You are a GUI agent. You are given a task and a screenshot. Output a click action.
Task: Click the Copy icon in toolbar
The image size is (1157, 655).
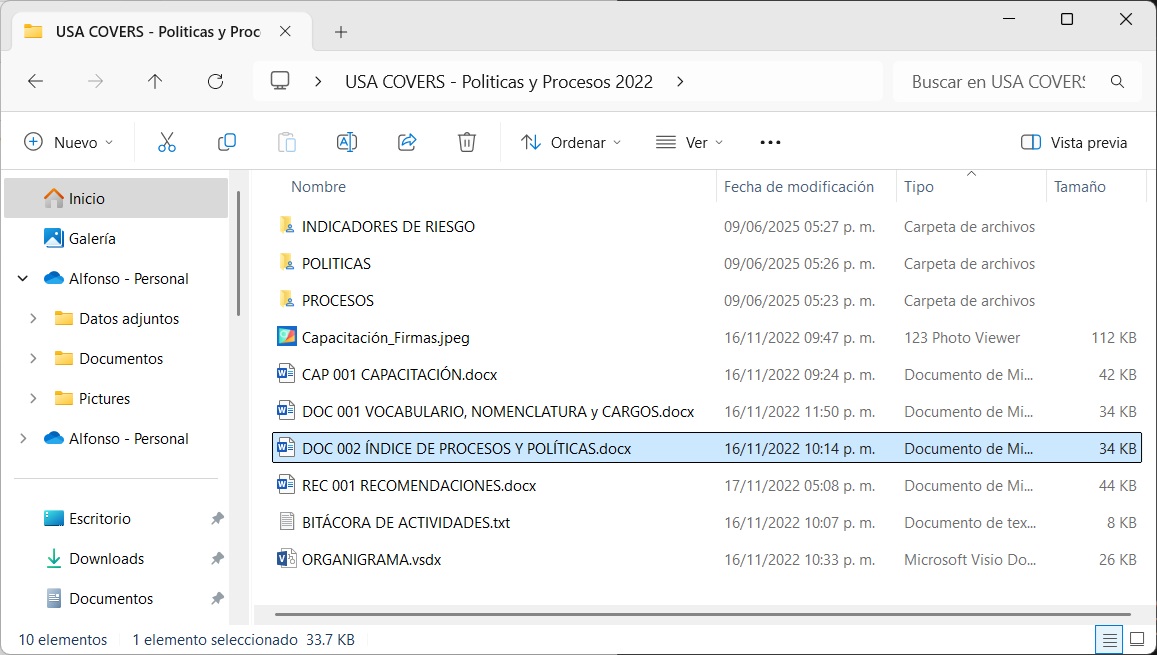point(227,142)
